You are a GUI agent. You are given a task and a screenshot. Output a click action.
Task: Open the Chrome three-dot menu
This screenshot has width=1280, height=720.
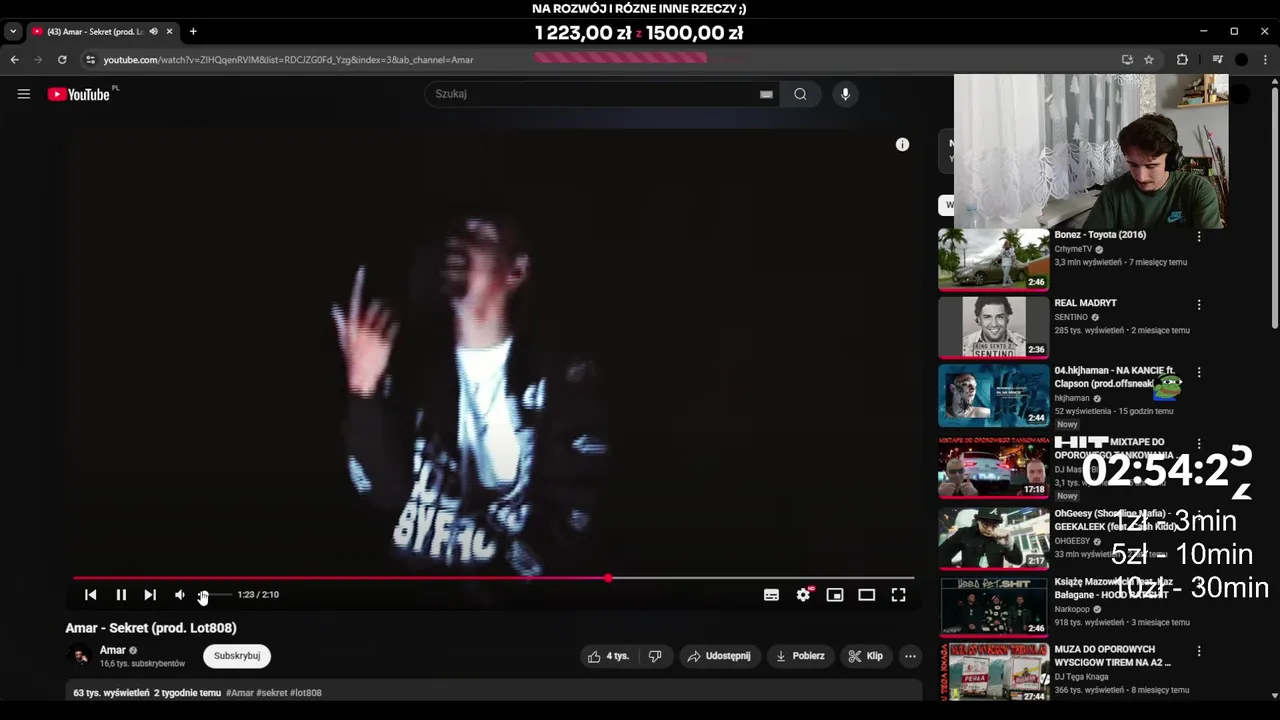1265,60
